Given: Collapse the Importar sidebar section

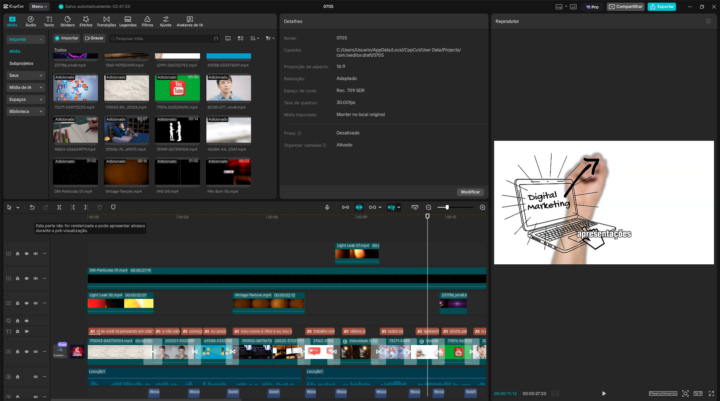Looking at the screenshot, I should pyautogui.click(x=25, y=40).
